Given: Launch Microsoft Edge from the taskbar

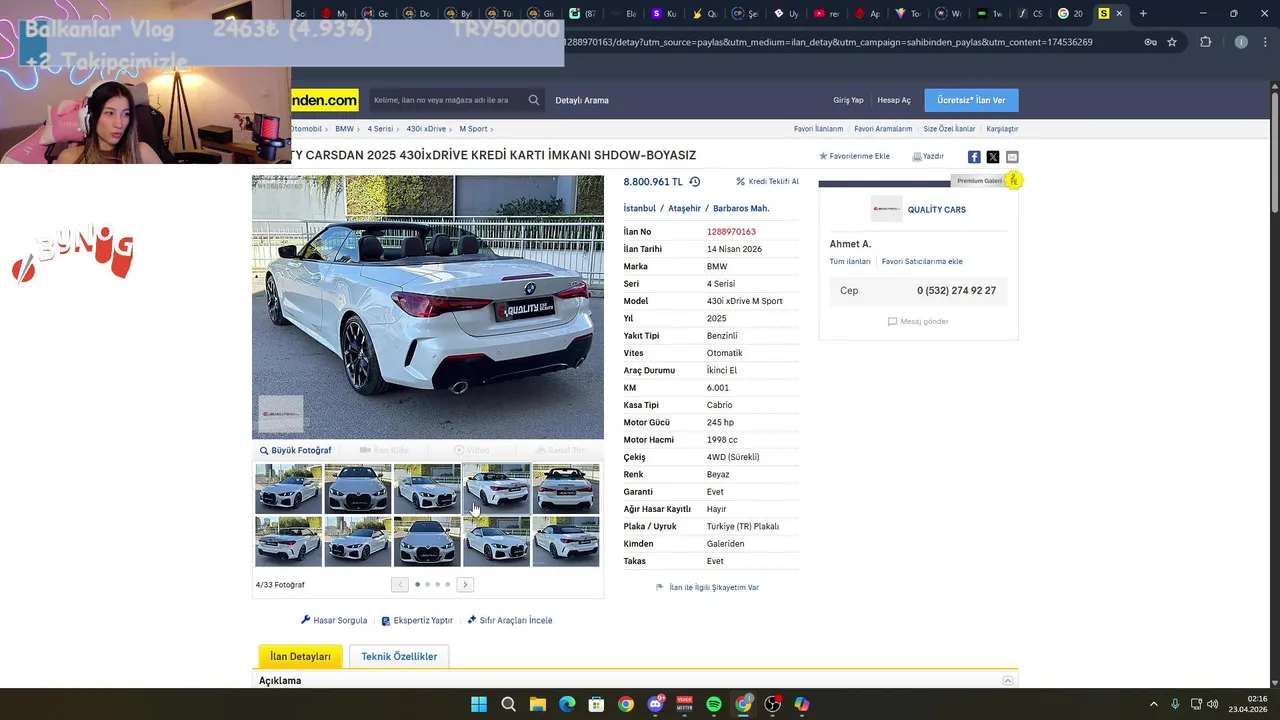Looking at the screenshot, I should tap(567, 704).
